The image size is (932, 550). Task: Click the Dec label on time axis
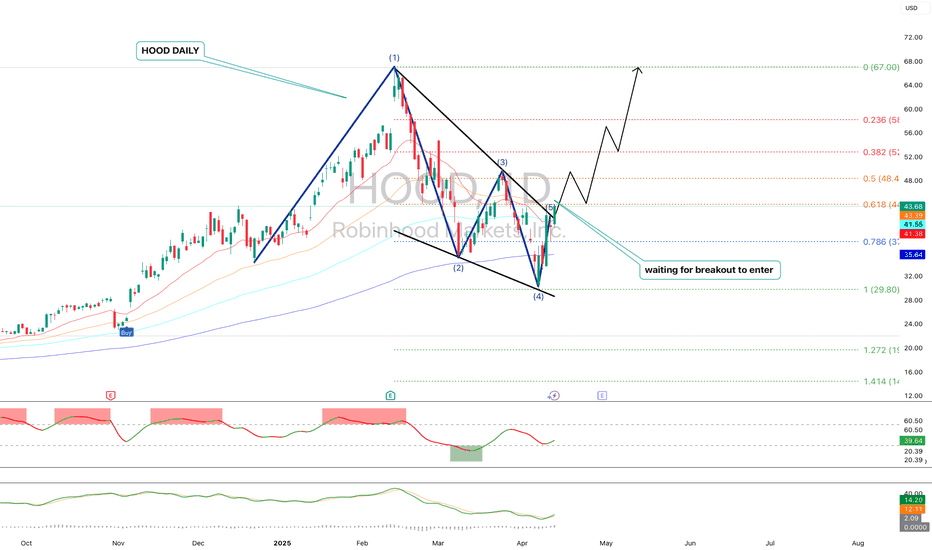point(198,543)
